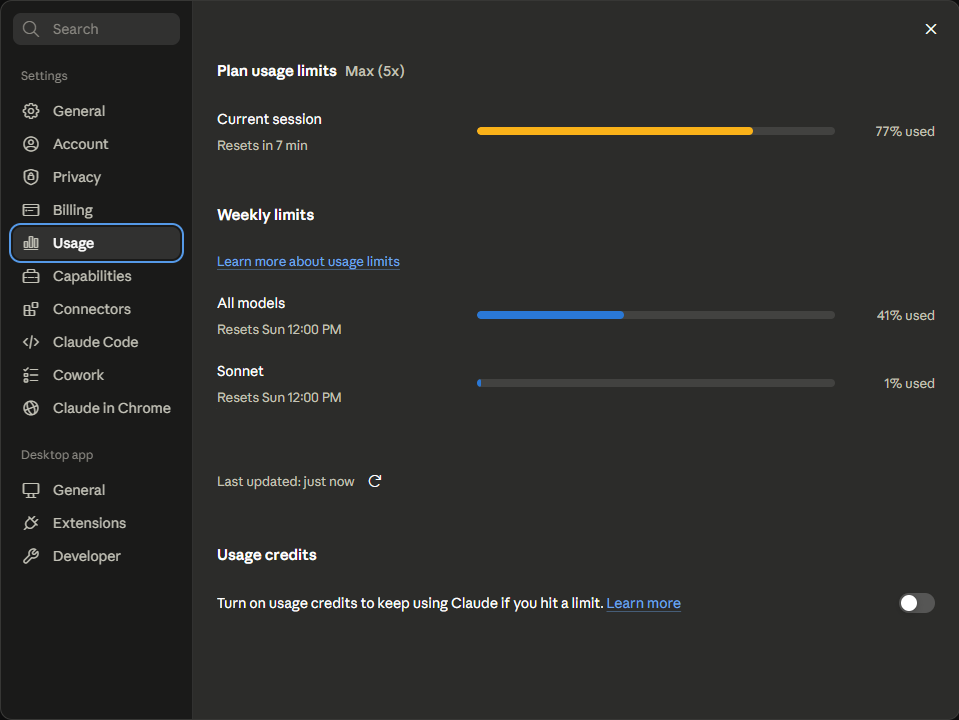The image size is (959, 720).
Task: Open Developer settings
Action: [x=86, y=556]
